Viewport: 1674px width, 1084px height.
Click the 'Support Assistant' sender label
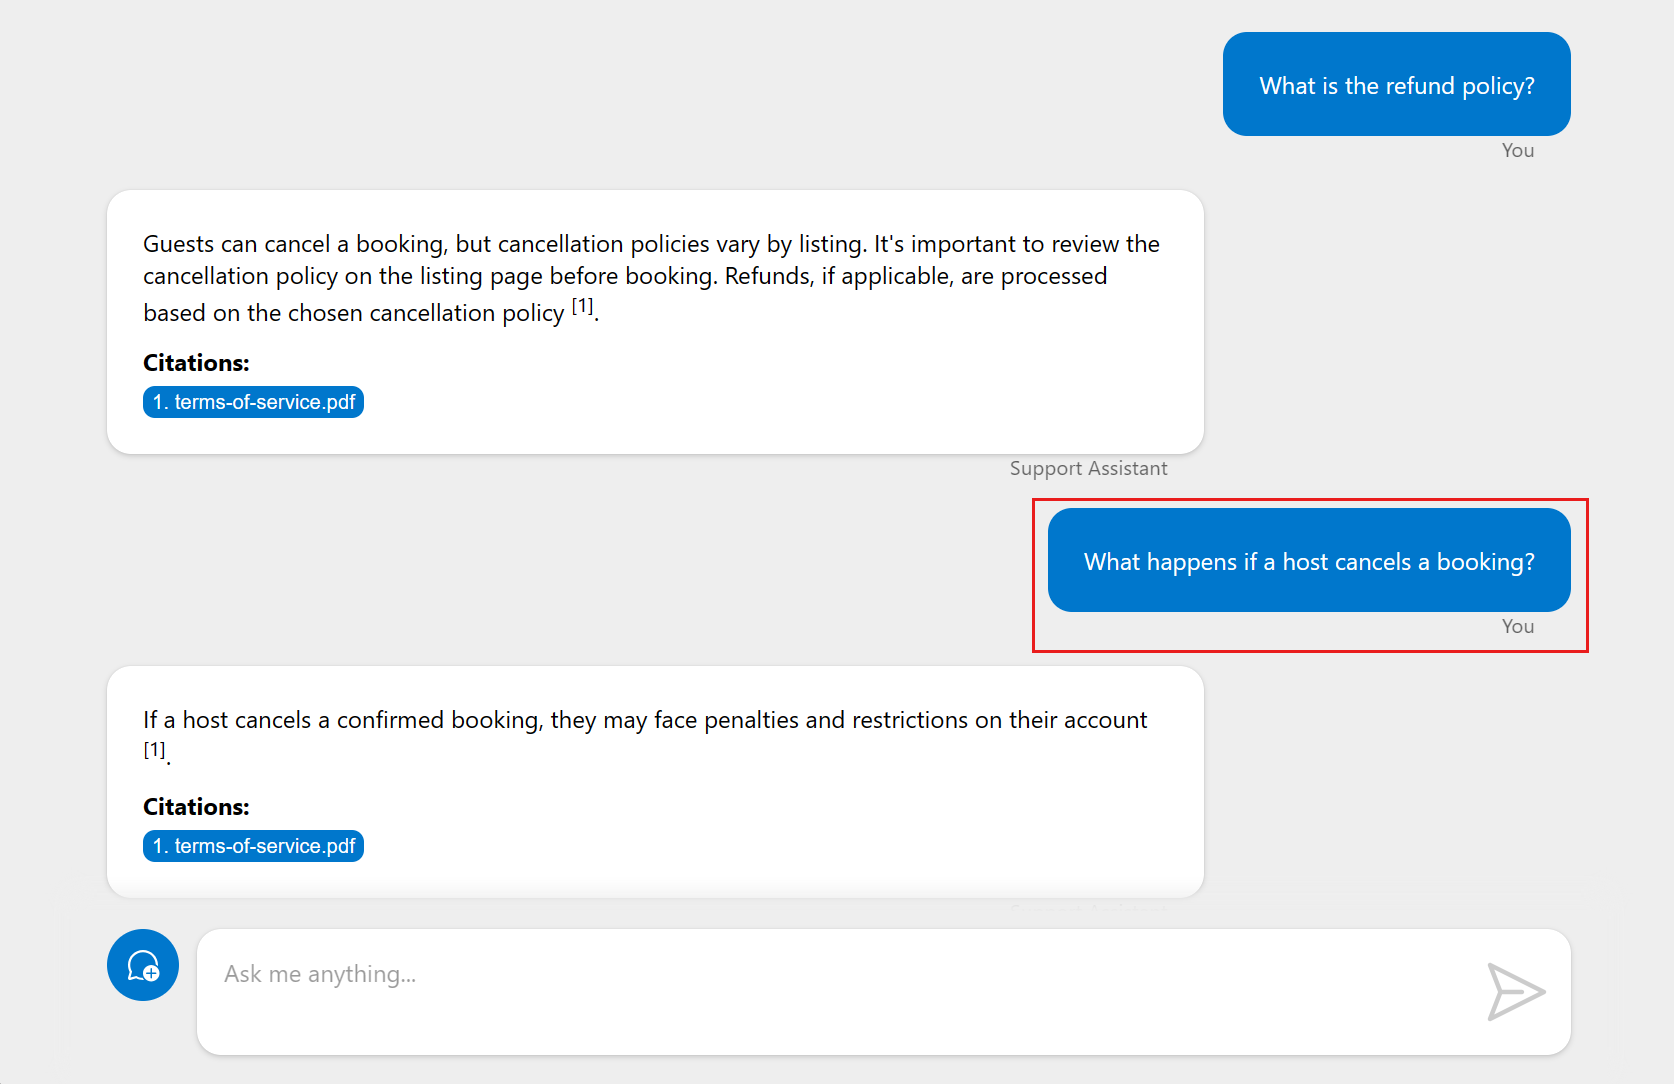[1088, 468]
